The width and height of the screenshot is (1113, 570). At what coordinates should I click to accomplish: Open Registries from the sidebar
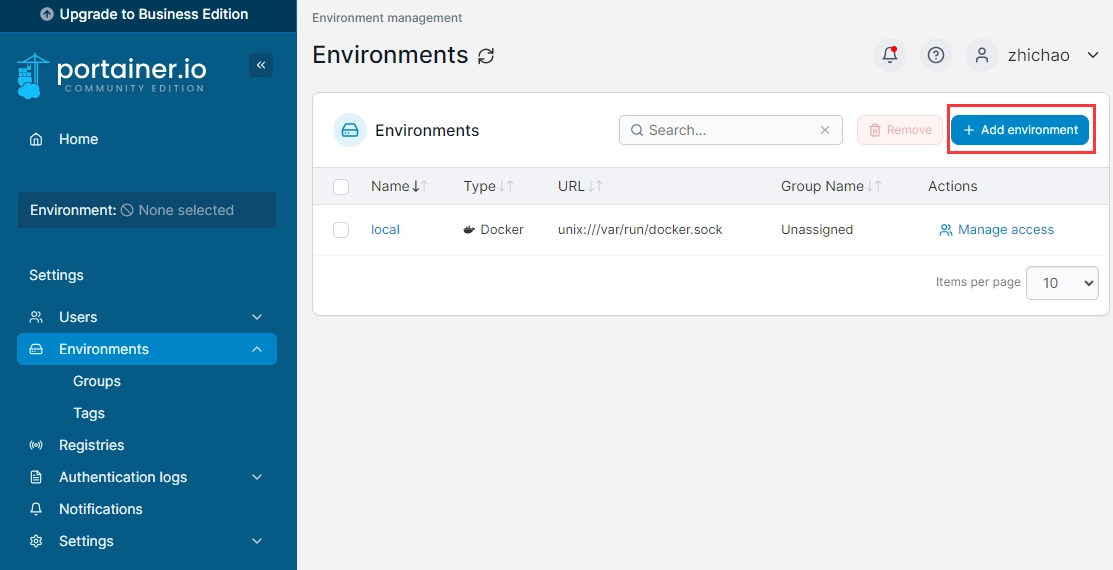91,445
